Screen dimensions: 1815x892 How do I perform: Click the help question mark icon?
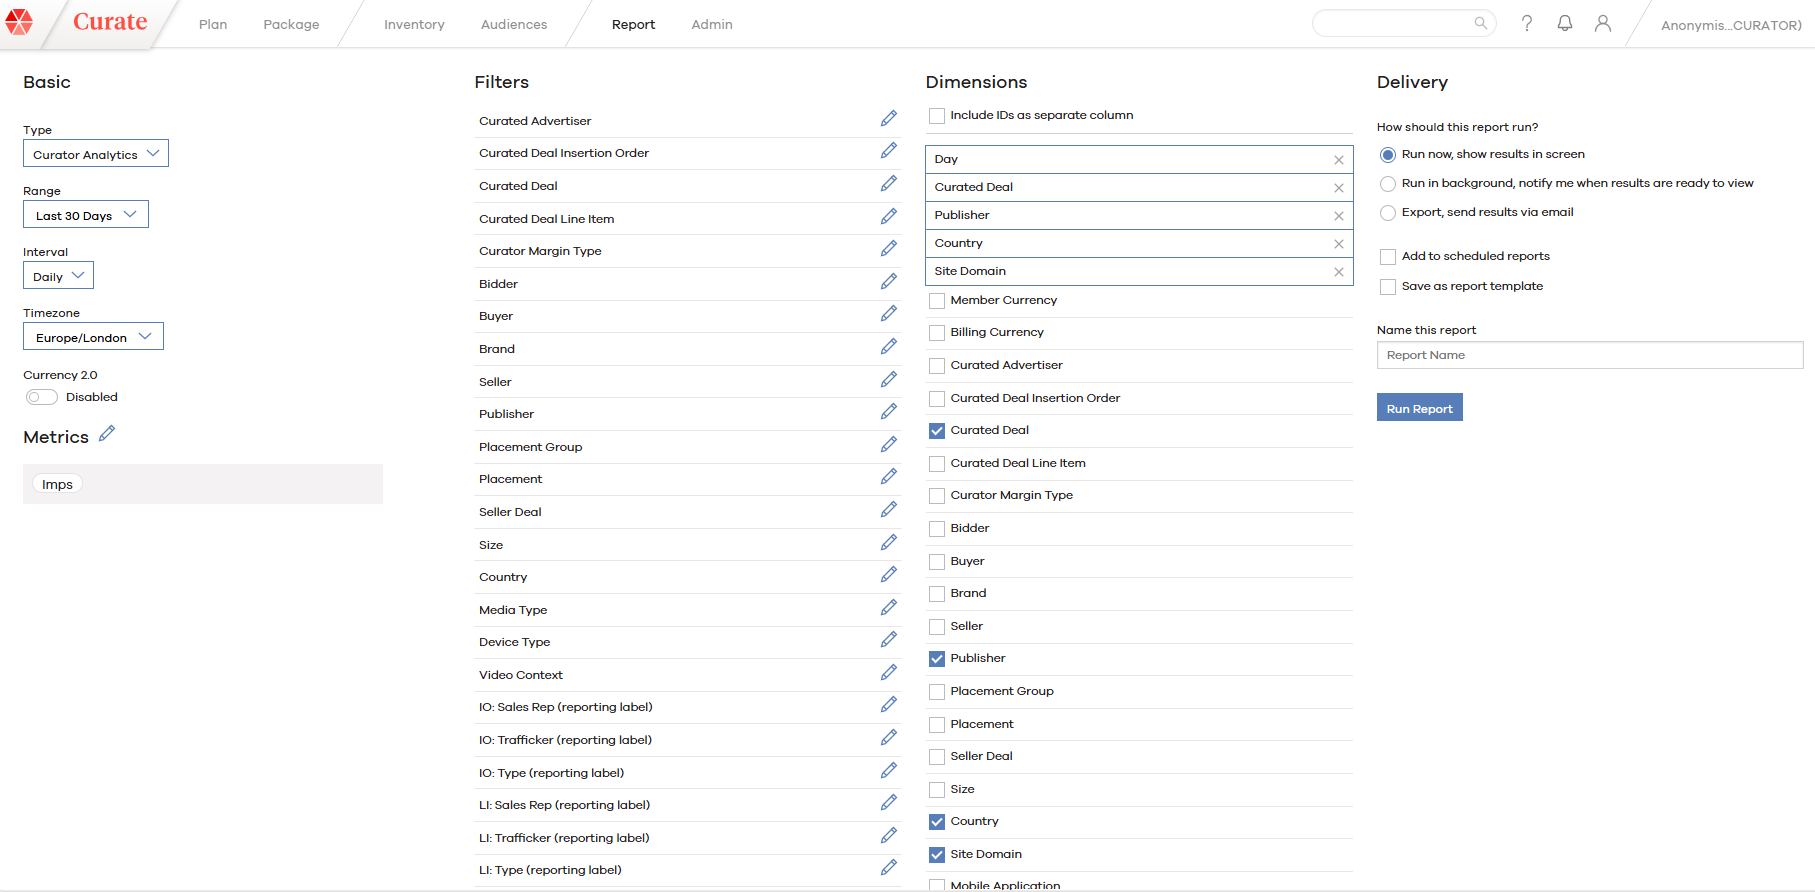coord(1526,23)
